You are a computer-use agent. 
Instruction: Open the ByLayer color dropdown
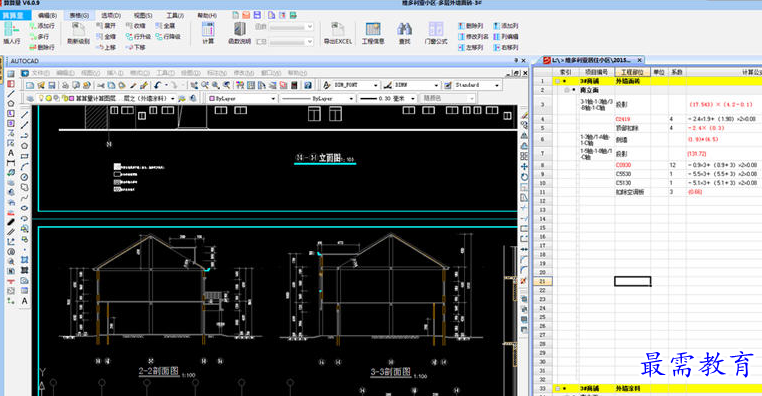click(242, 98)
